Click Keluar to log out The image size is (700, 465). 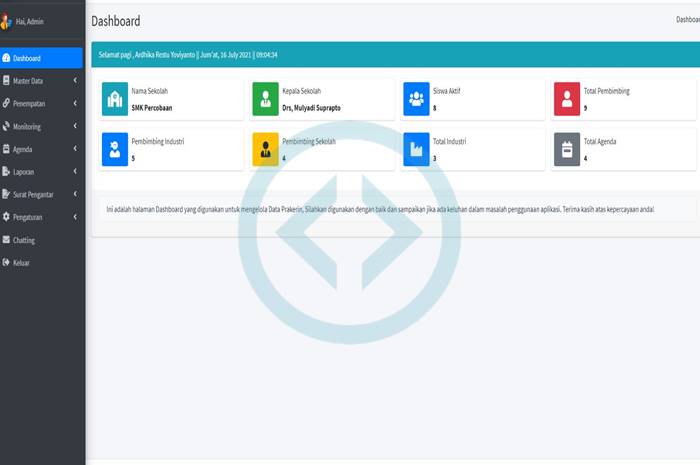pos(21,263)
